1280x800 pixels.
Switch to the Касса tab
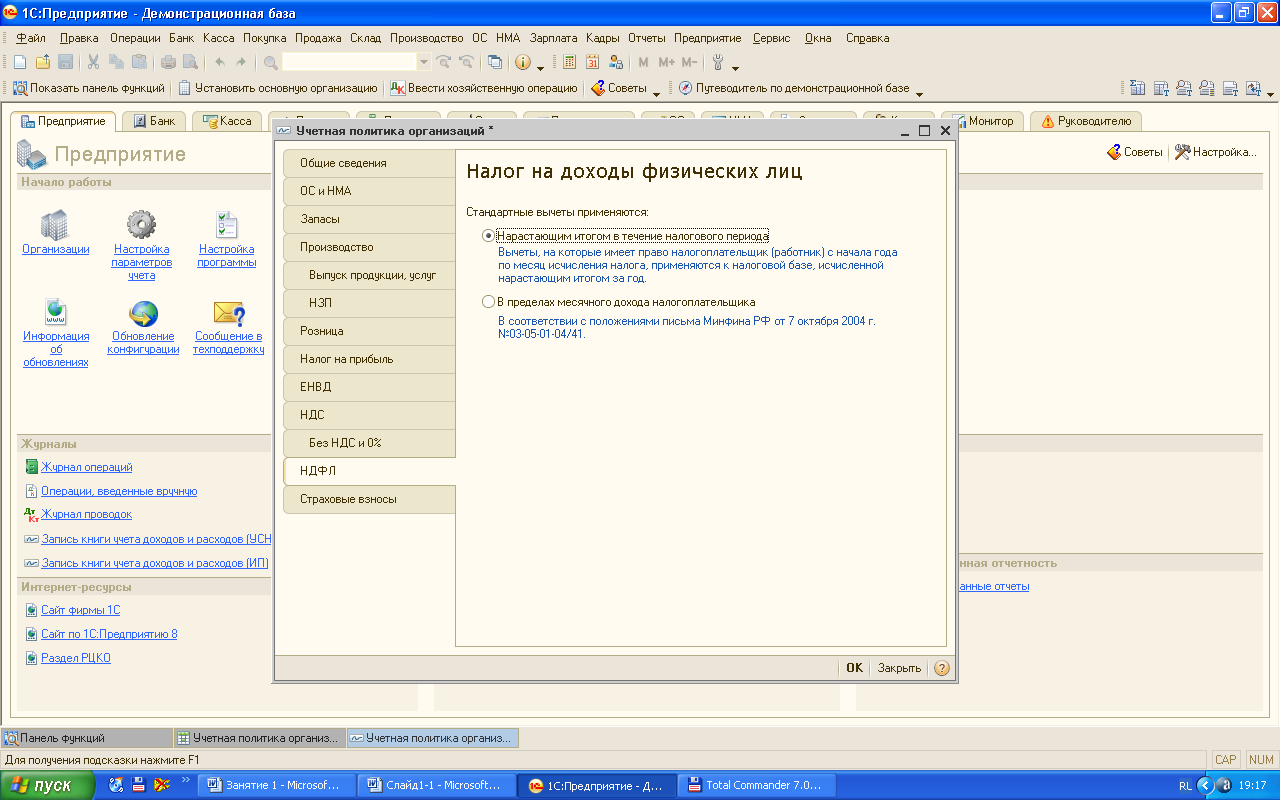pyautogui.click(x=227, y=121)
